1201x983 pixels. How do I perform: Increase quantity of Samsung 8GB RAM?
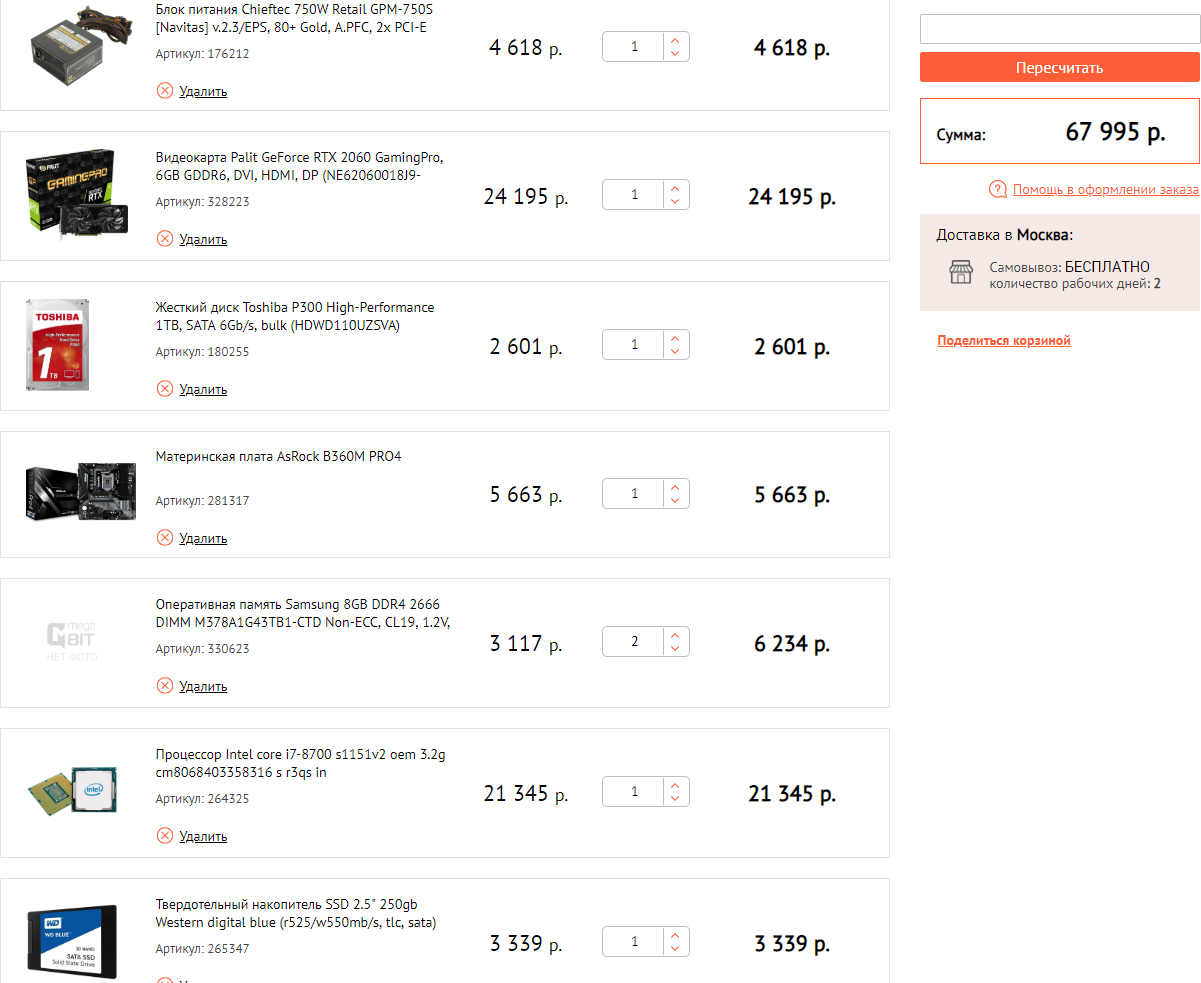(675, 635)
